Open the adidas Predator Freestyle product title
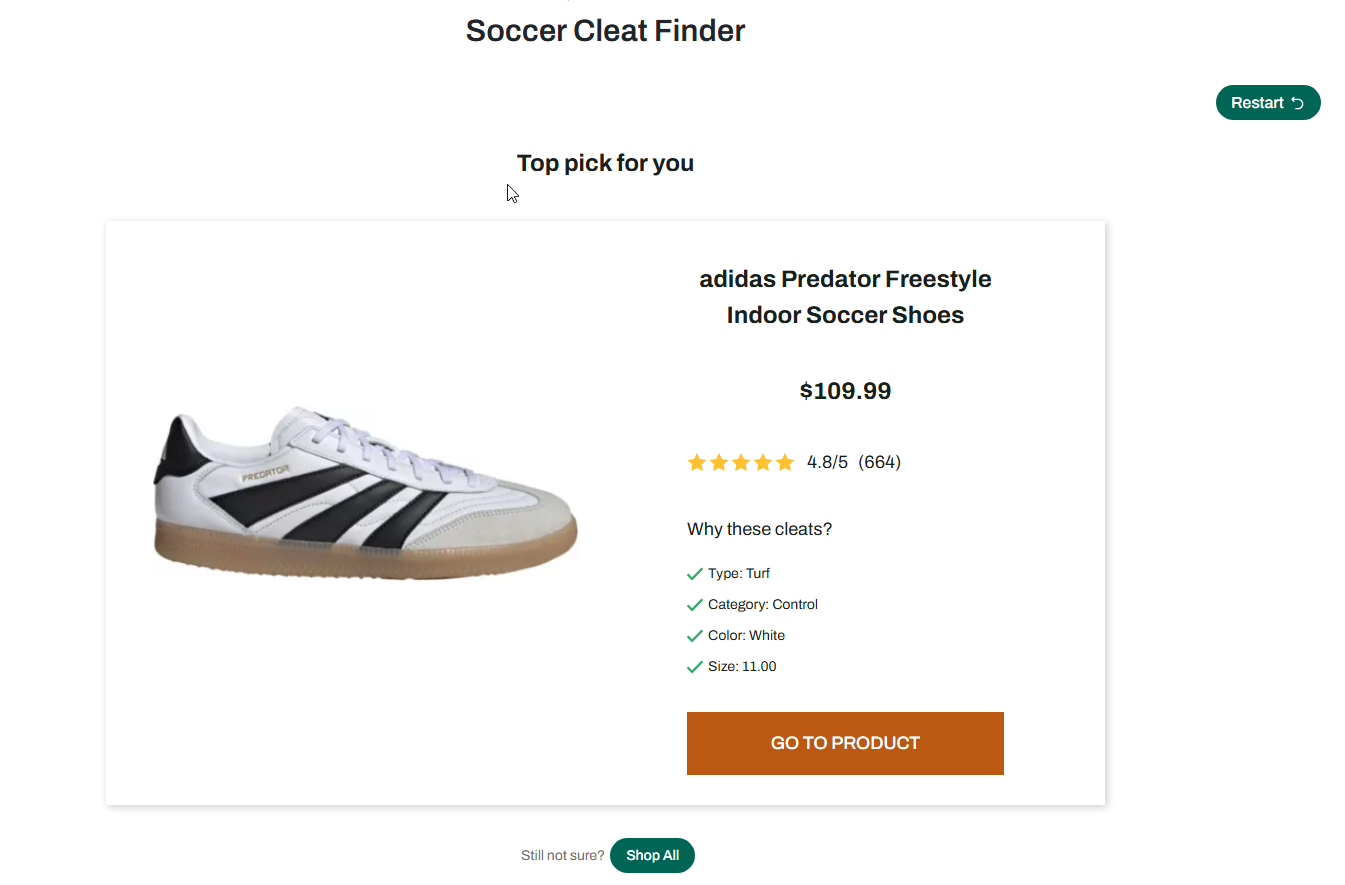 [x=845, y=297]
